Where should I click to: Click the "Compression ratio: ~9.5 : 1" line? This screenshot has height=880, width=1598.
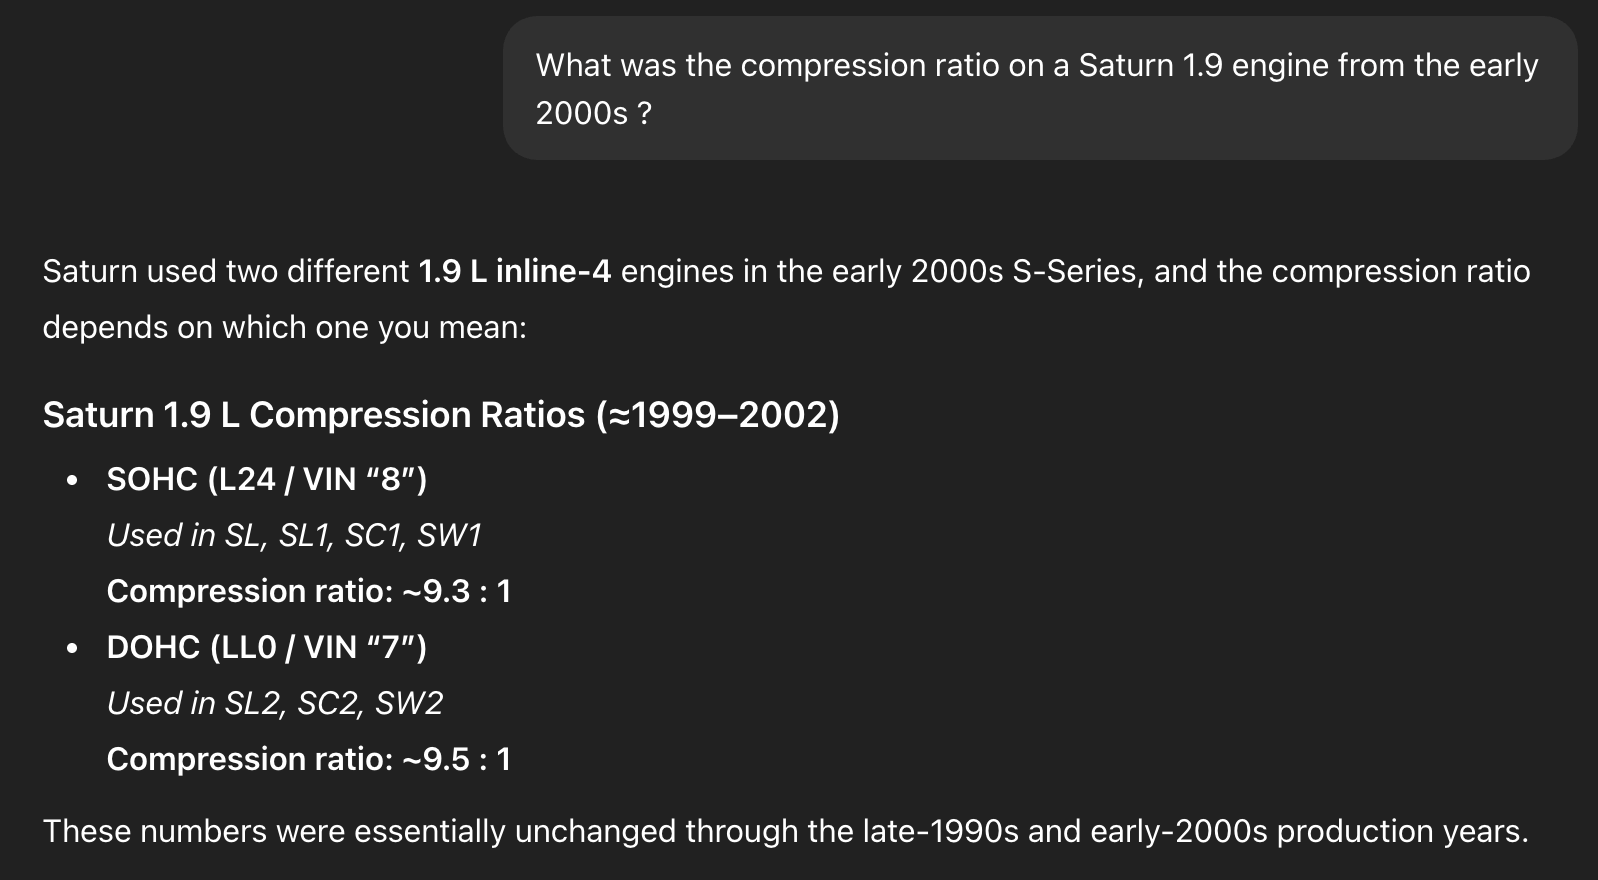[x=309, y=760]
